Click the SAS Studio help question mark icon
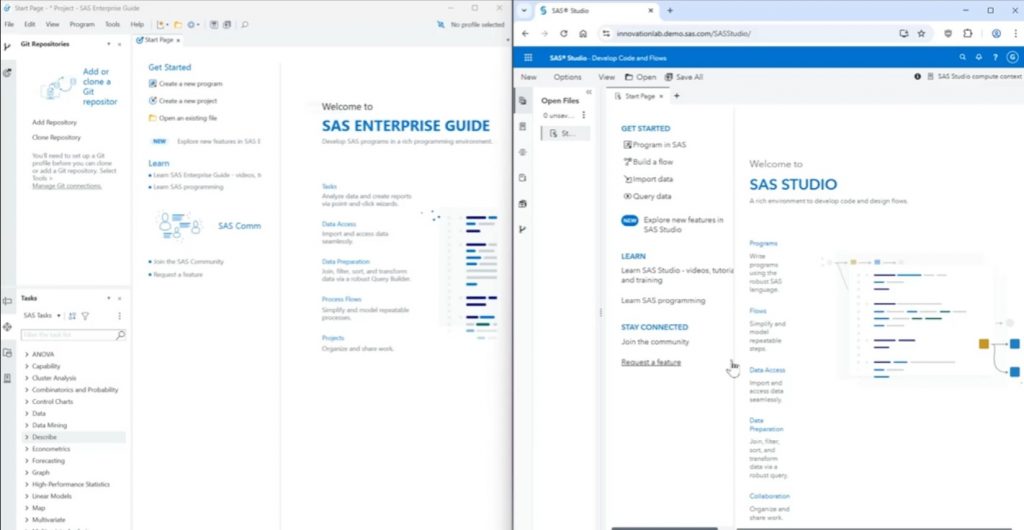 coord(995,57)
